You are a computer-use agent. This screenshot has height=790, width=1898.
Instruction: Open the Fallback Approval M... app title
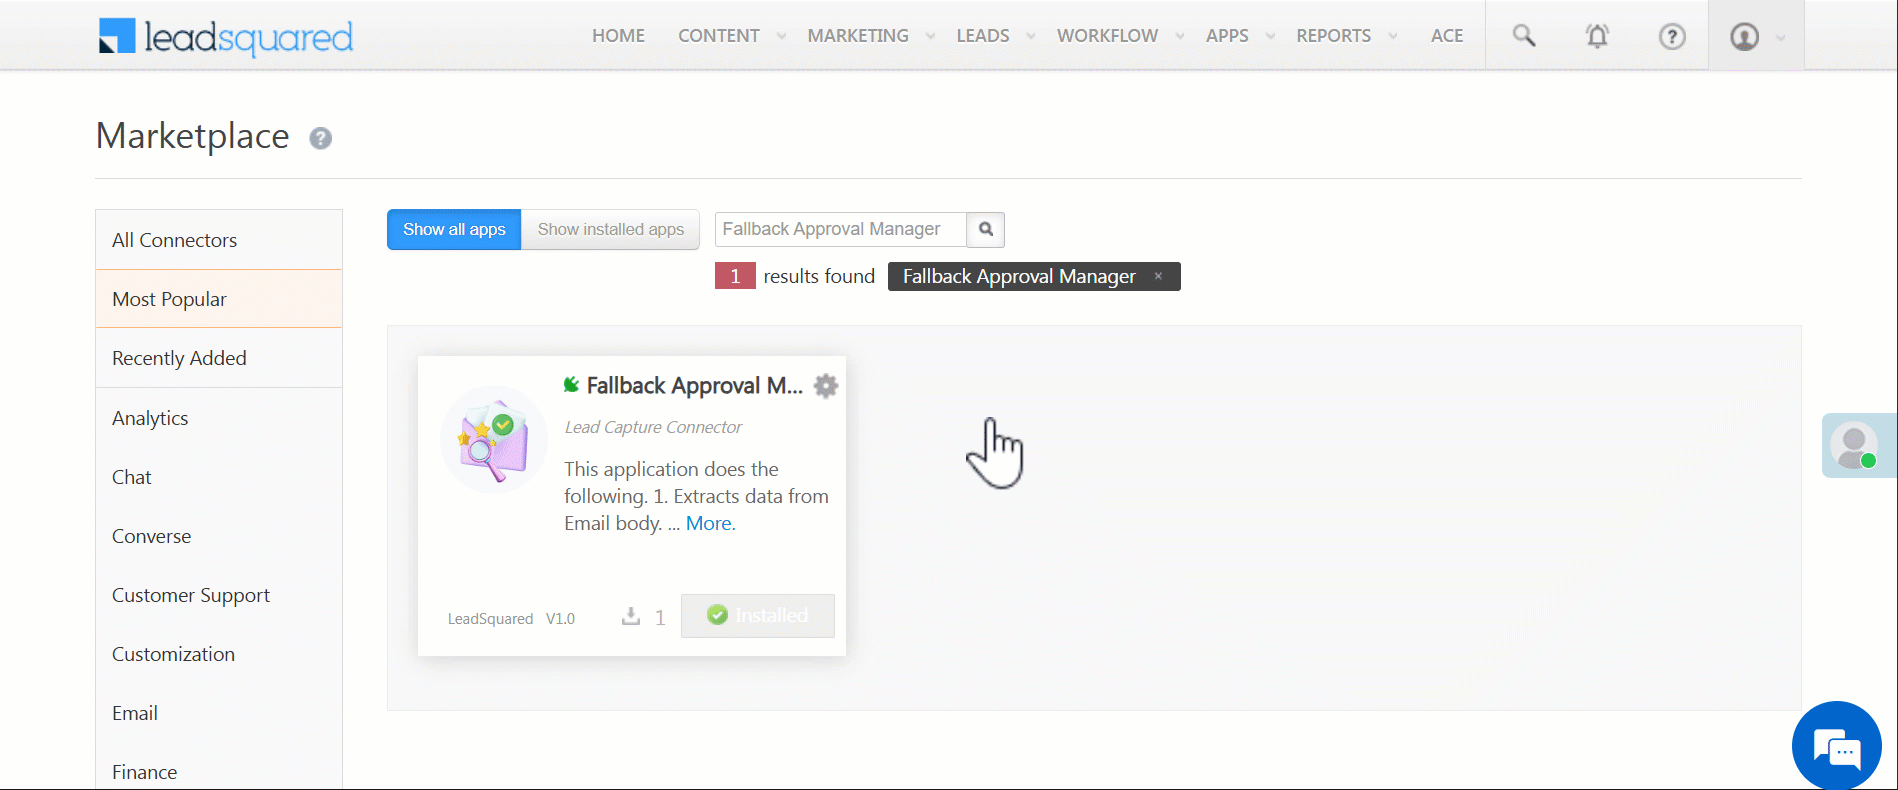[x=694, y=386]
